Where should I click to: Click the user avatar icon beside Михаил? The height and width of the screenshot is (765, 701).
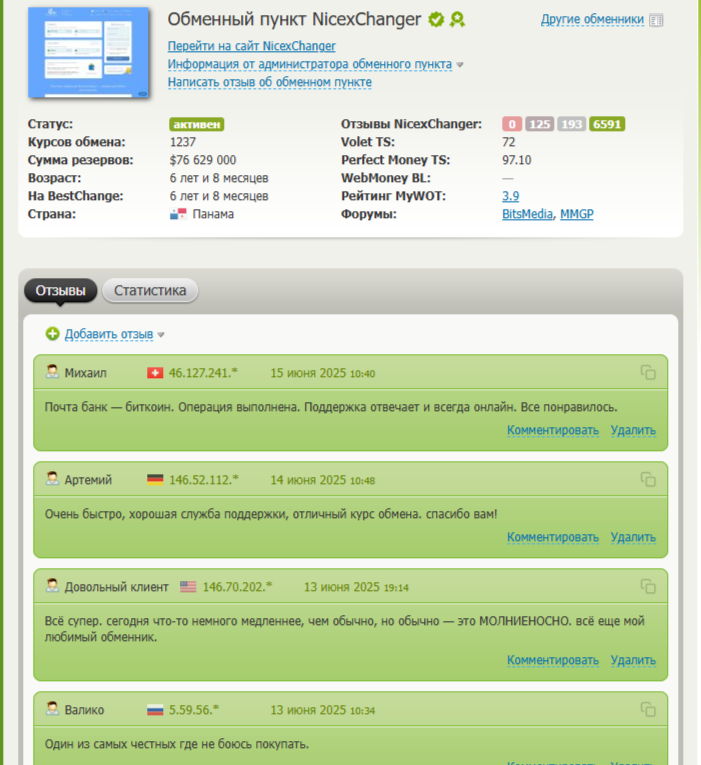click(52, 372)
